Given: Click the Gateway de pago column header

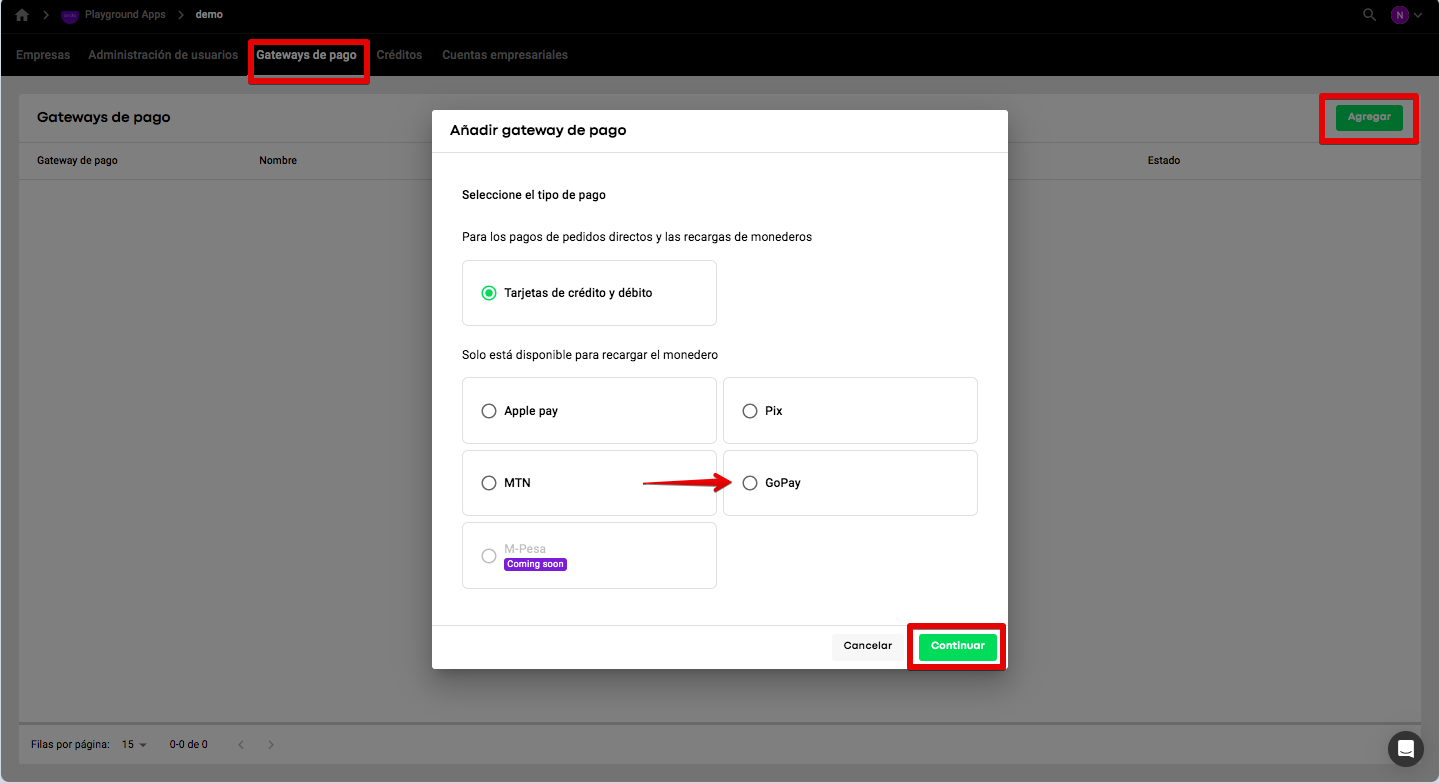Looking at the screenshot, I should point(77,160).
